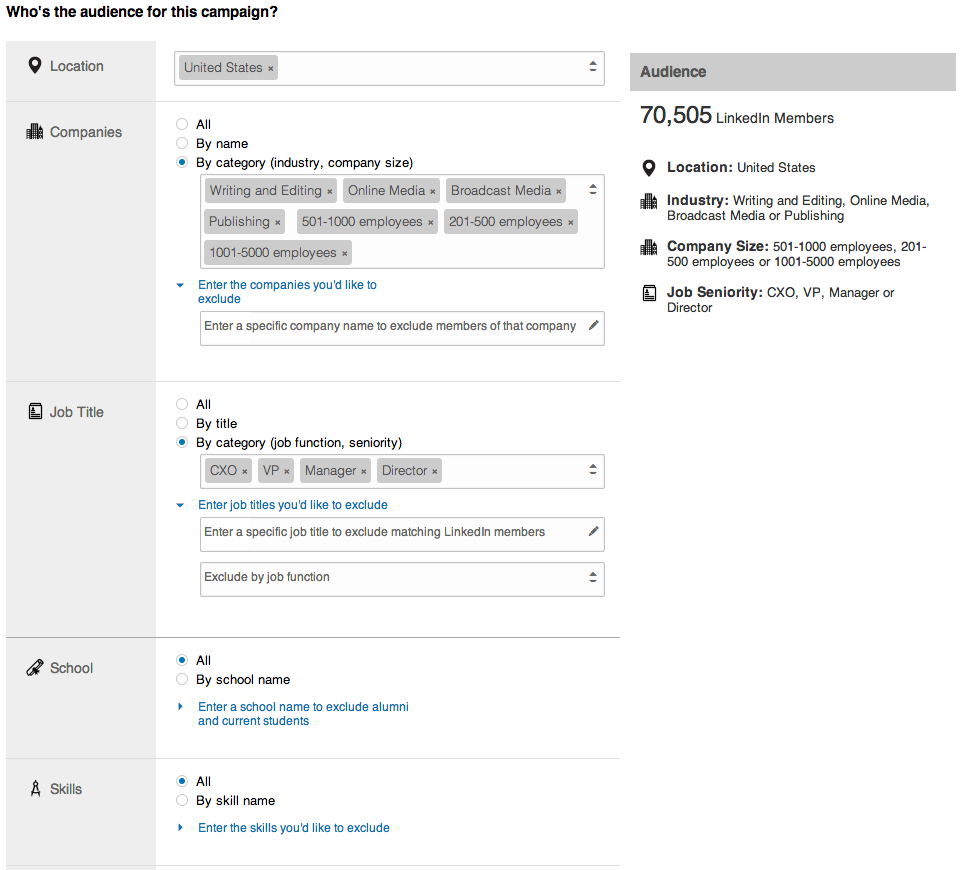Expand the job seniority category dropdown arrows

[592, 470]
